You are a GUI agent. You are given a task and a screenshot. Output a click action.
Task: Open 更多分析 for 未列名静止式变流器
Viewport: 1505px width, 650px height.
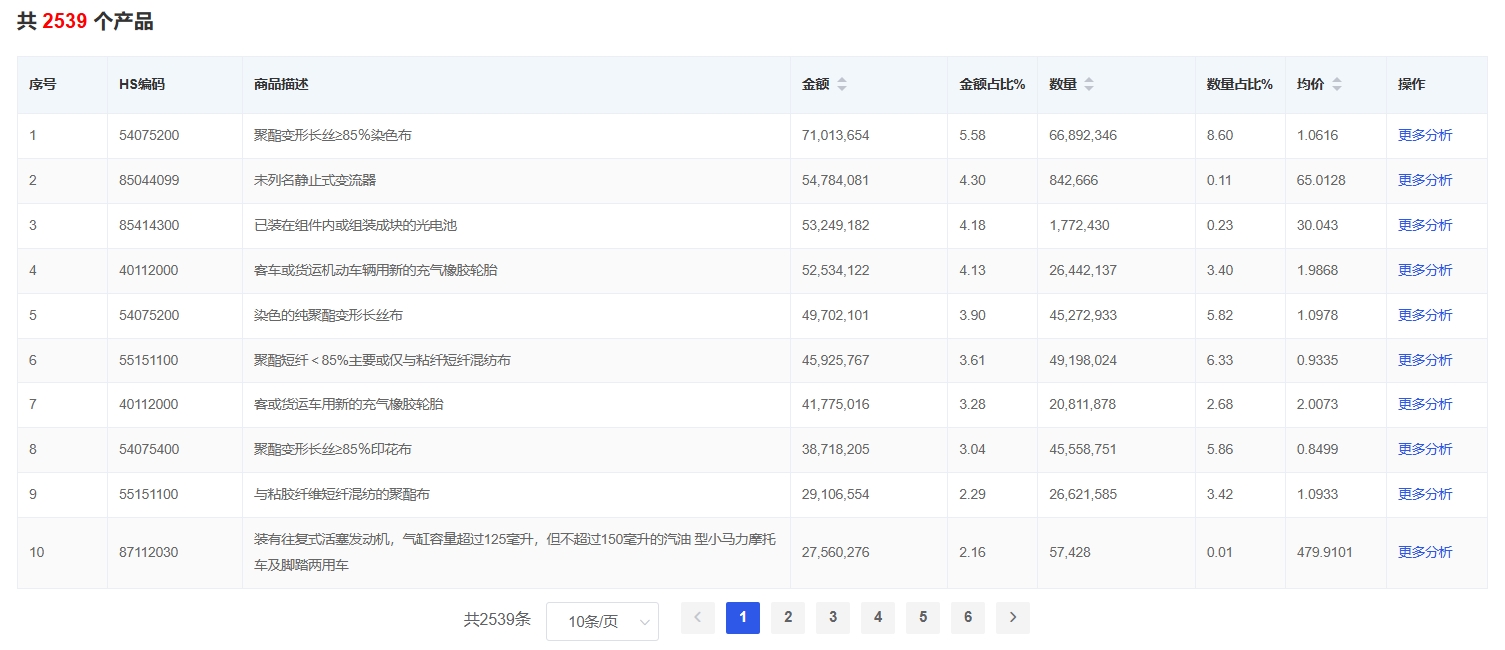point(1424,180)
